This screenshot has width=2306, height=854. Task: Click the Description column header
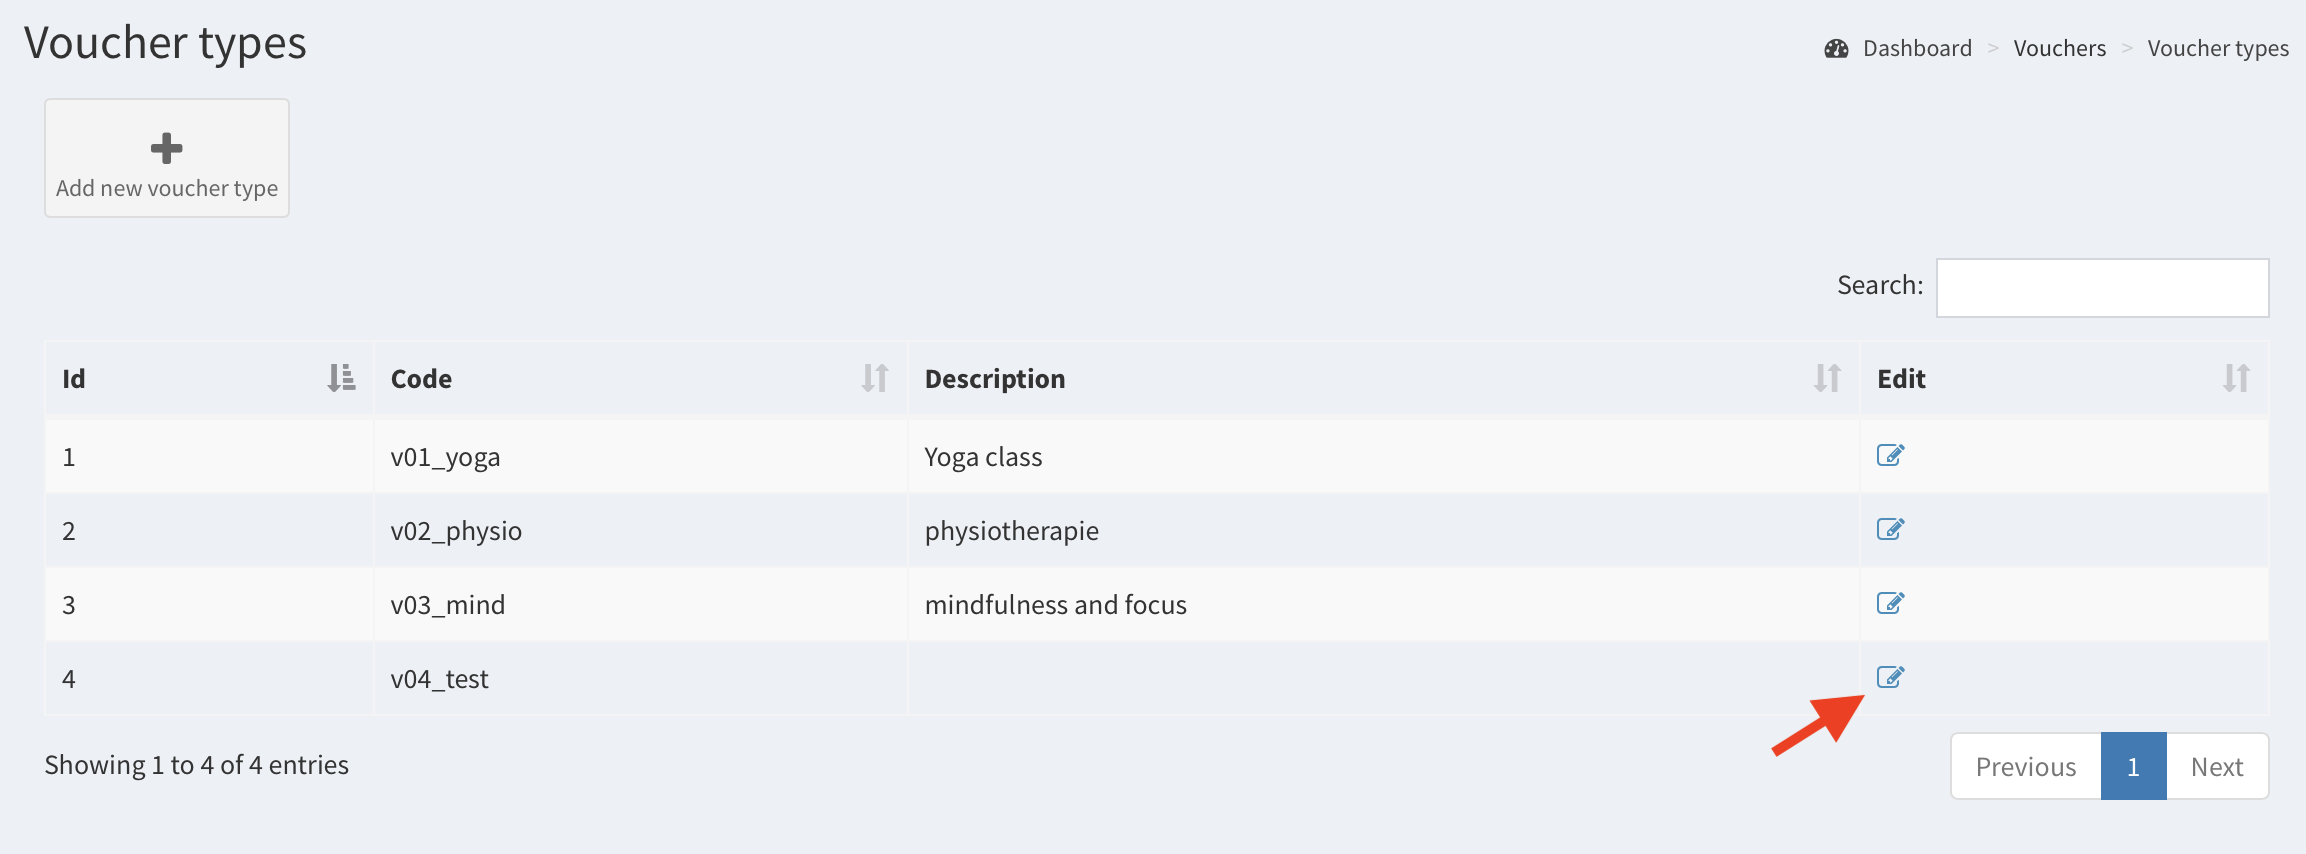(x=995, y=379)
